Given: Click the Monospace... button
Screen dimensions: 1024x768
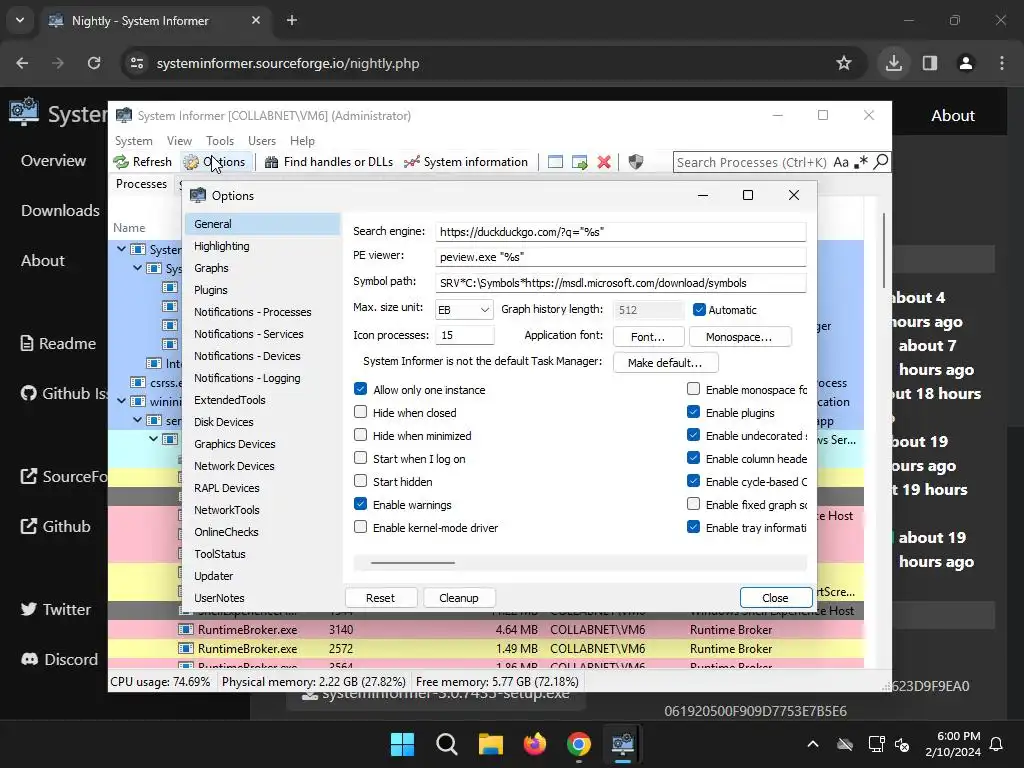Looking at the screenshot, I should pos(739,337).
